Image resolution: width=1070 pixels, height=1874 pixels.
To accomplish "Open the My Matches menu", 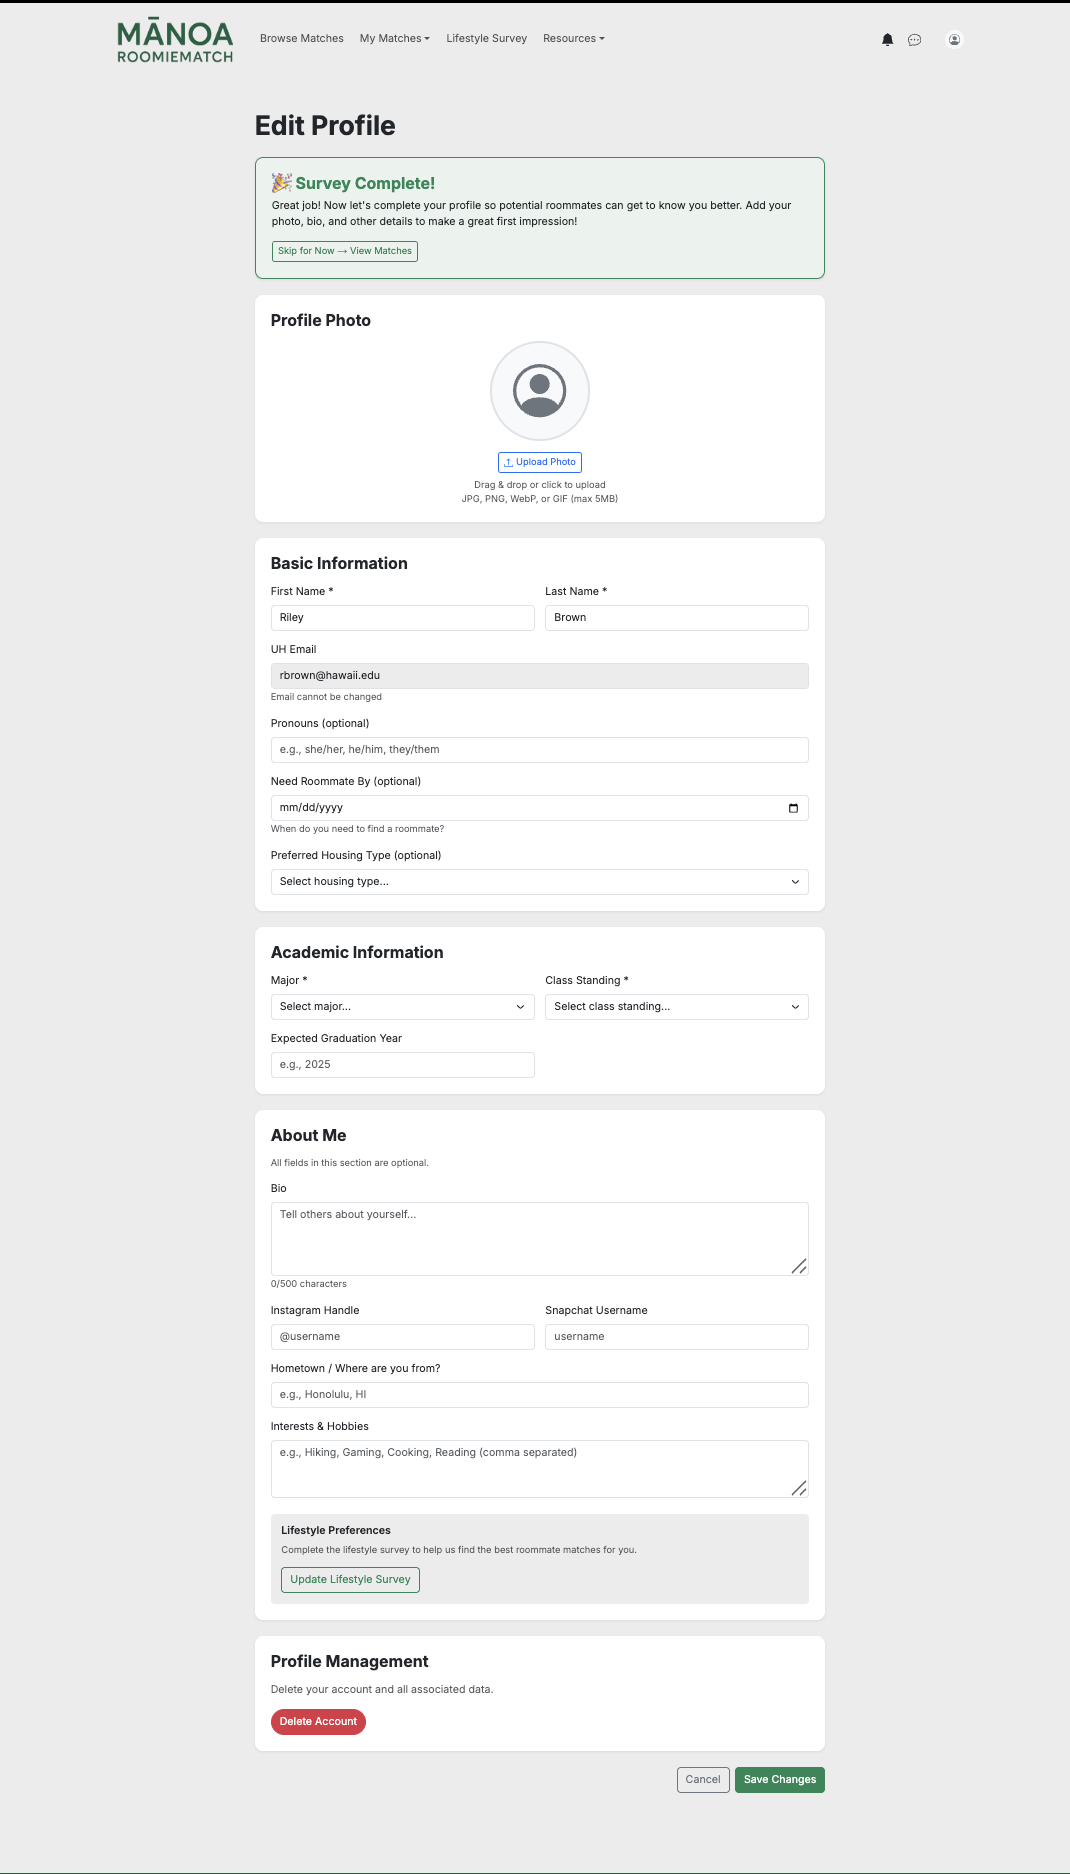I will (394, 39).
